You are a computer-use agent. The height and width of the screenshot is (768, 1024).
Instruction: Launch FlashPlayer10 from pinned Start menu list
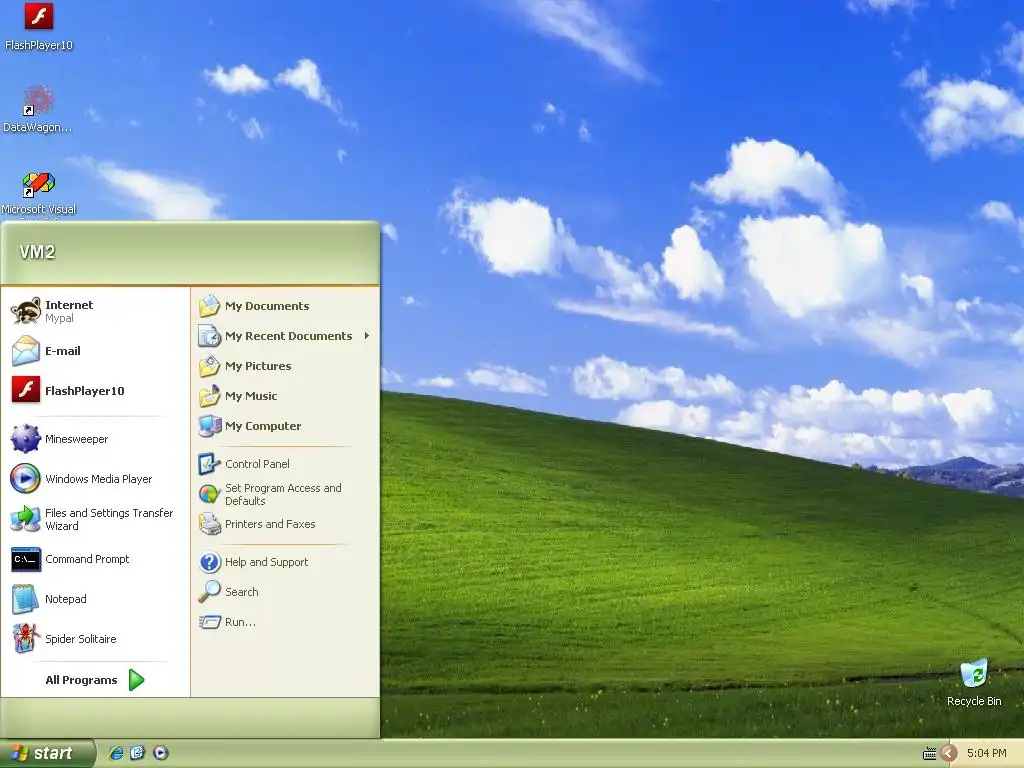(95, 391)
